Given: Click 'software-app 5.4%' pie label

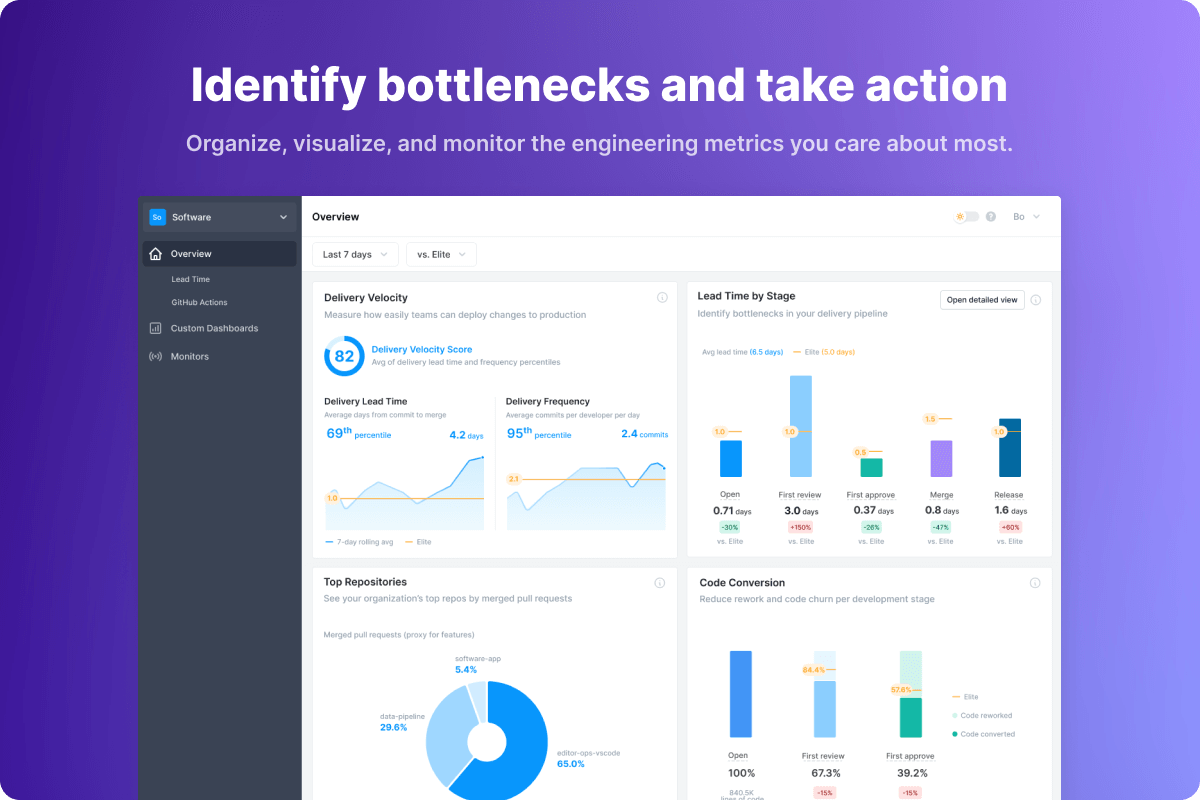Looking at the screenshot, I should pos(478,664).
